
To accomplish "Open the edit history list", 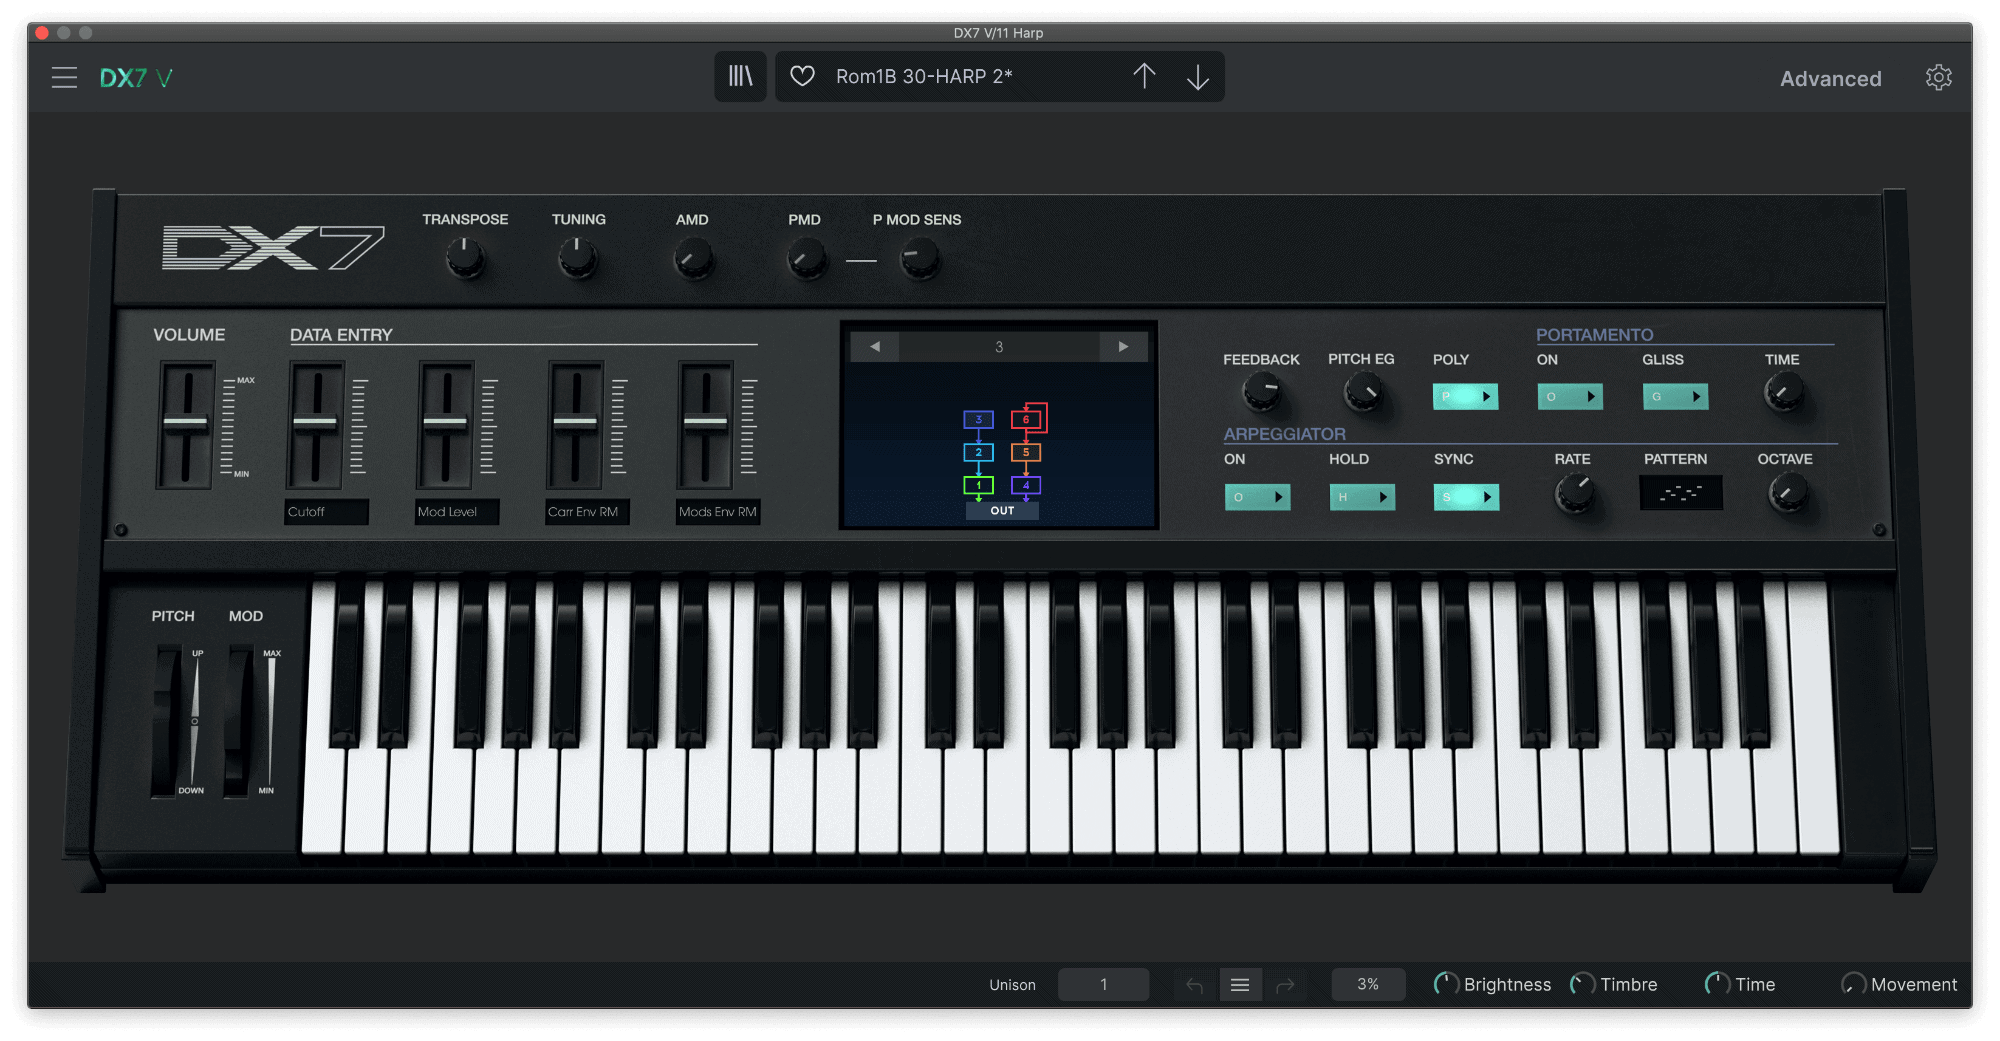I will click(x=1240, y=985).
